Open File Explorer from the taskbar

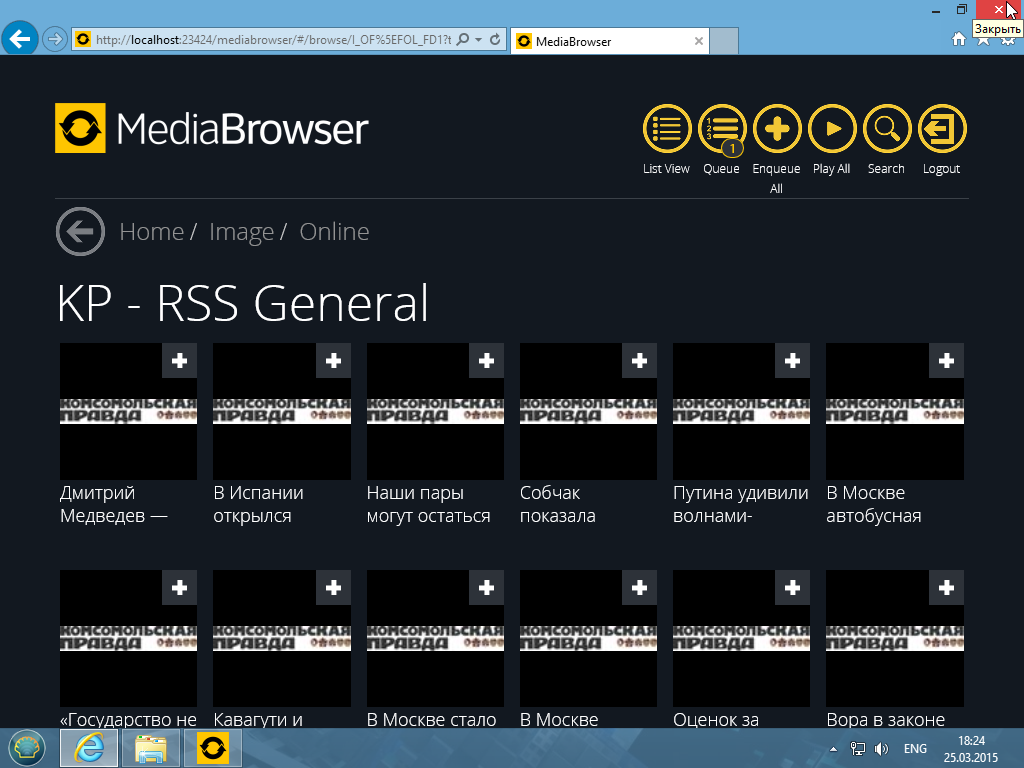151,747
